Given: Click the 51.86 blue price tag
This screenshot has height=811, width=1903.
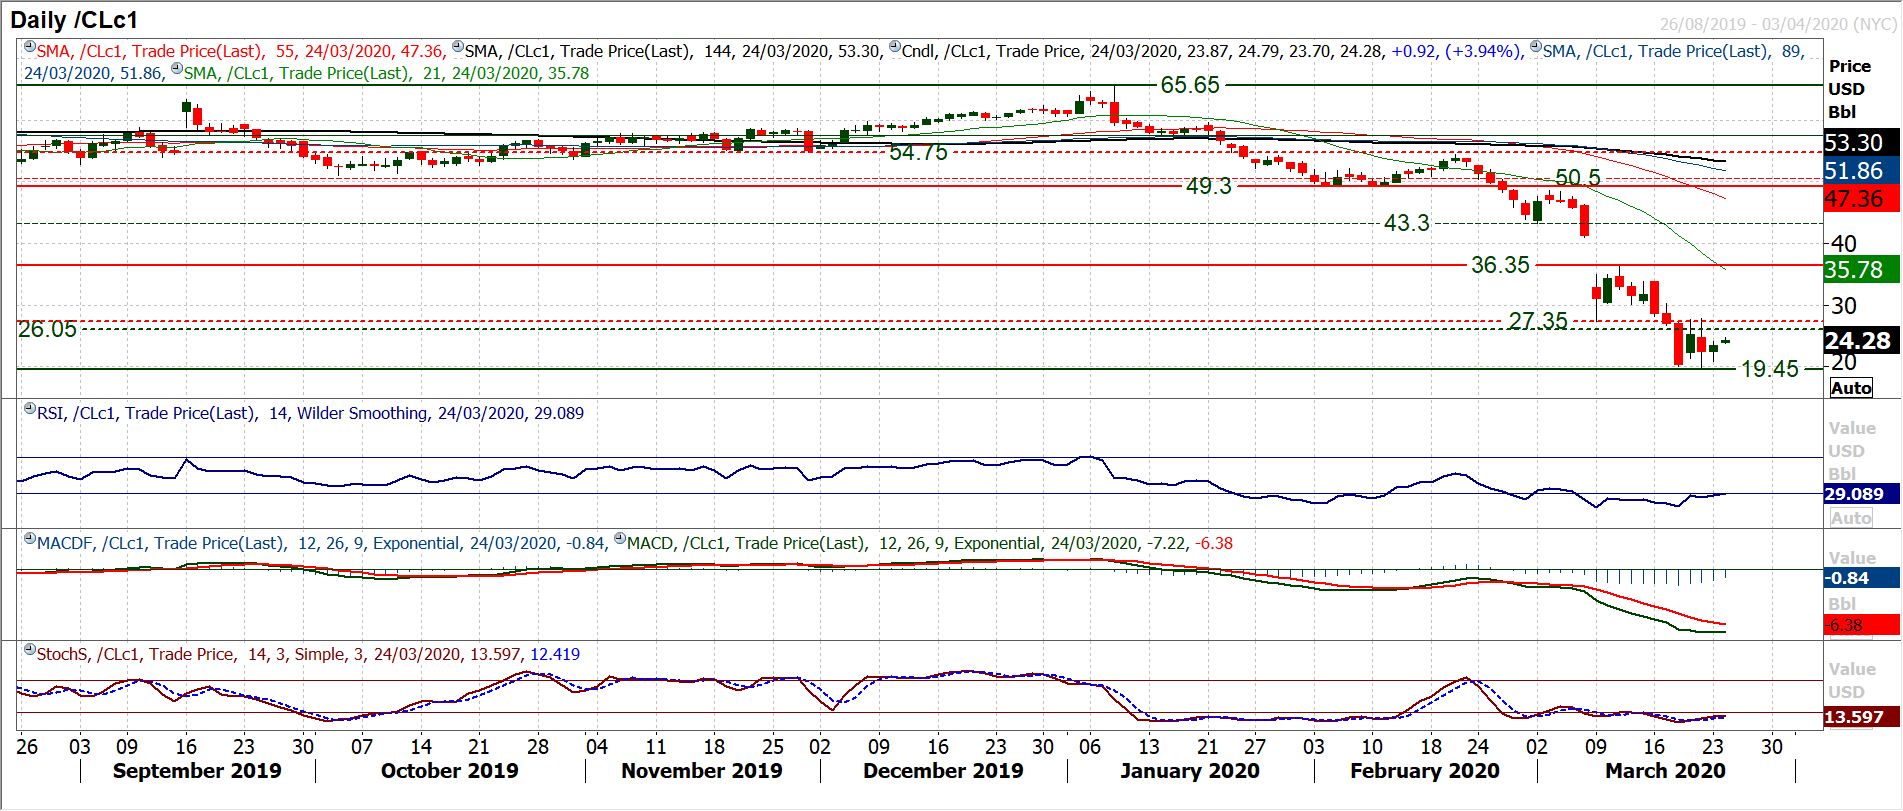Looking at the screenshot, I should (x=1861, y=171).
